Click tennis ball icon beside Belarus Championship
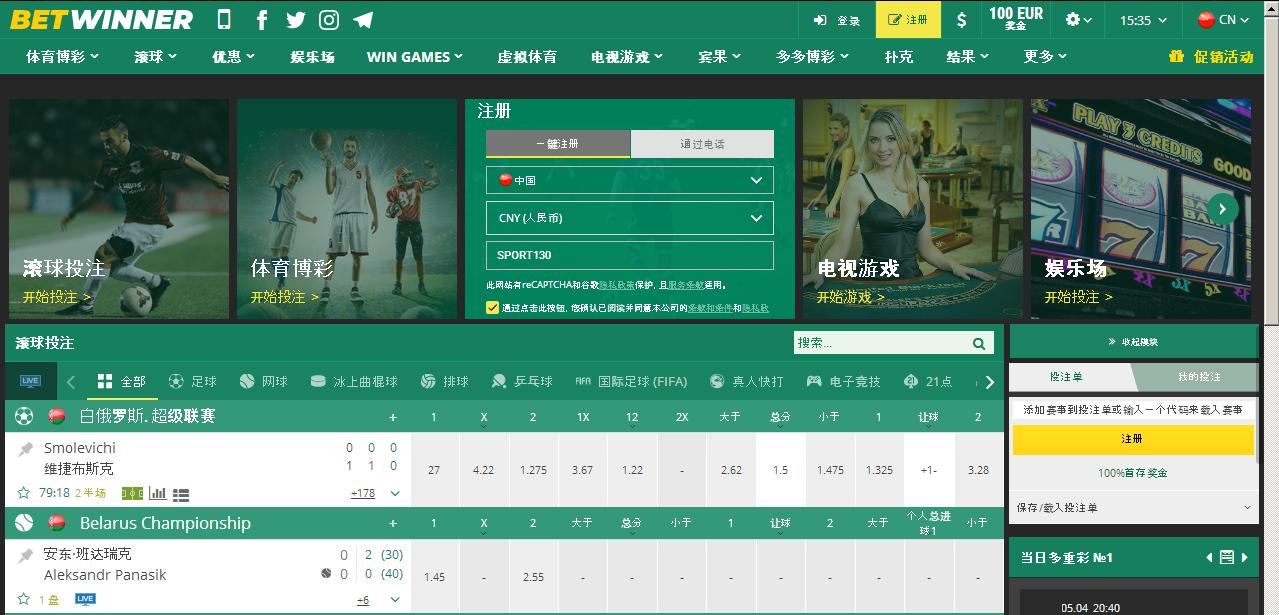The height and width of the screenshot is (615, 1279). point(25,523)
